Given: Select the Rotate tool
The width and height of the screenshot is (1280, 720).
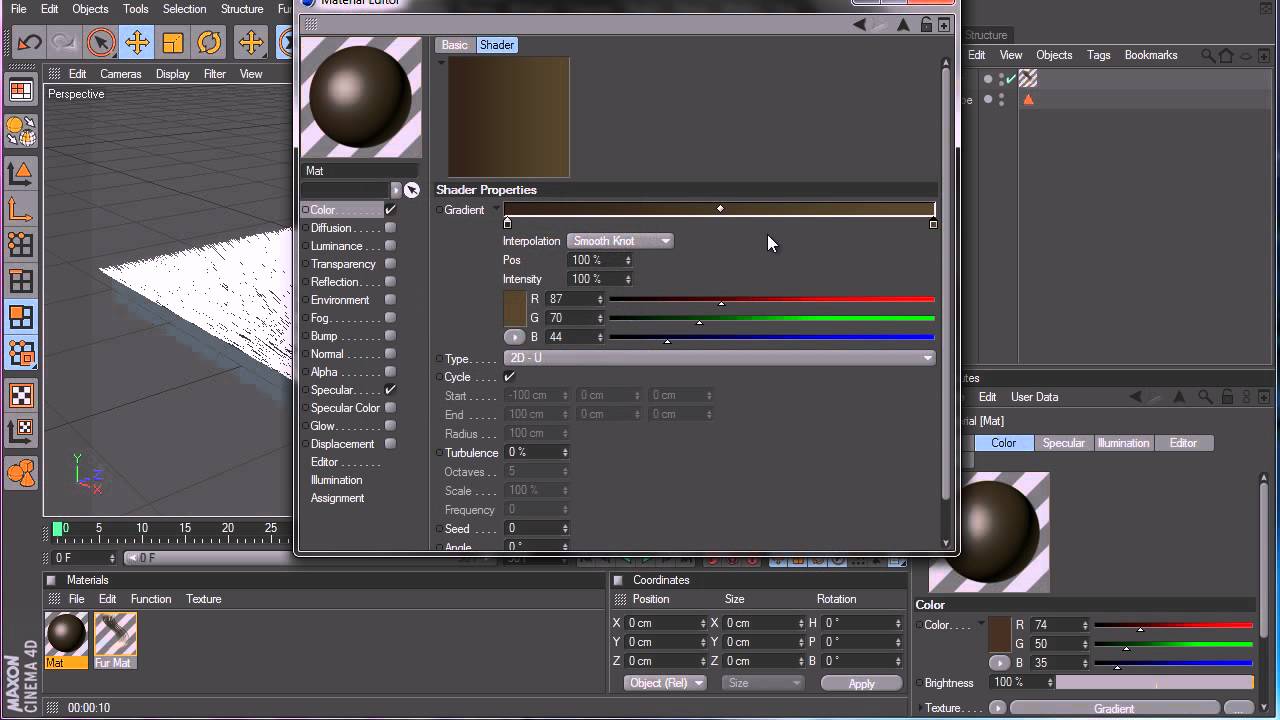Looking at the screenshot, I should [x=209, y=42].
